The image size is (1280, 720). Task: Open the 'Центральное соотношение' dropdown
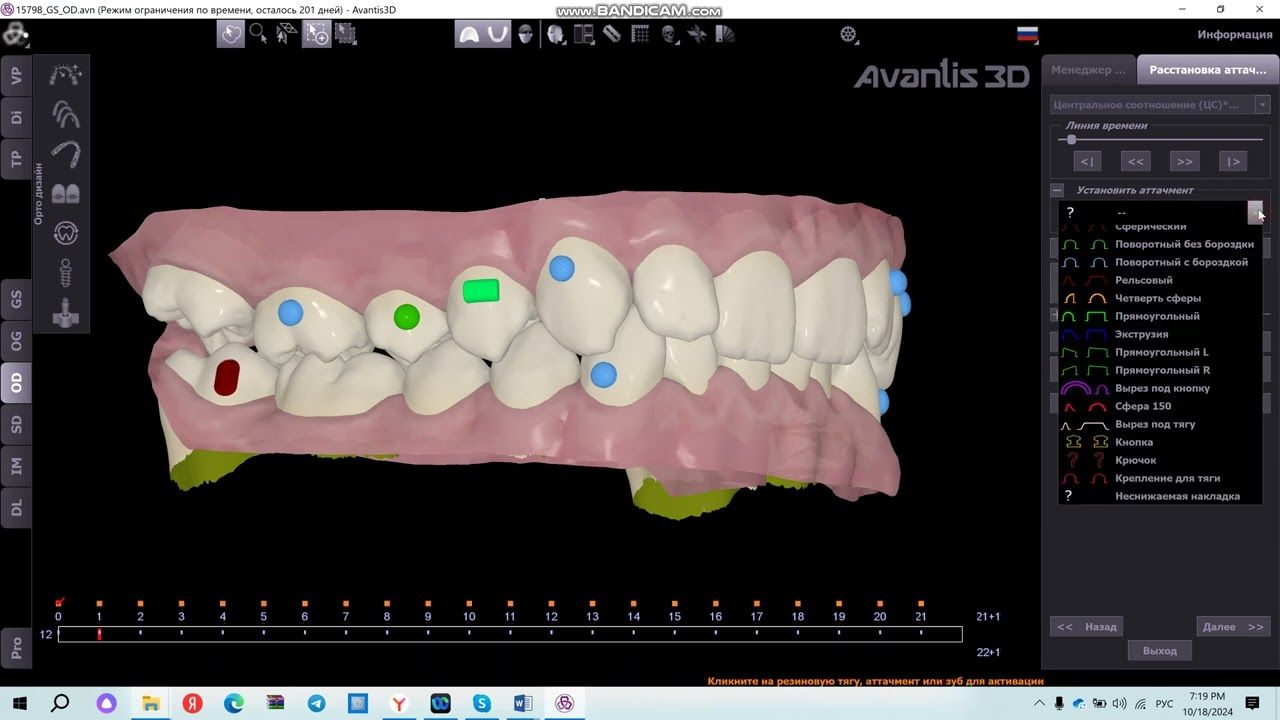pos(1262,105)
